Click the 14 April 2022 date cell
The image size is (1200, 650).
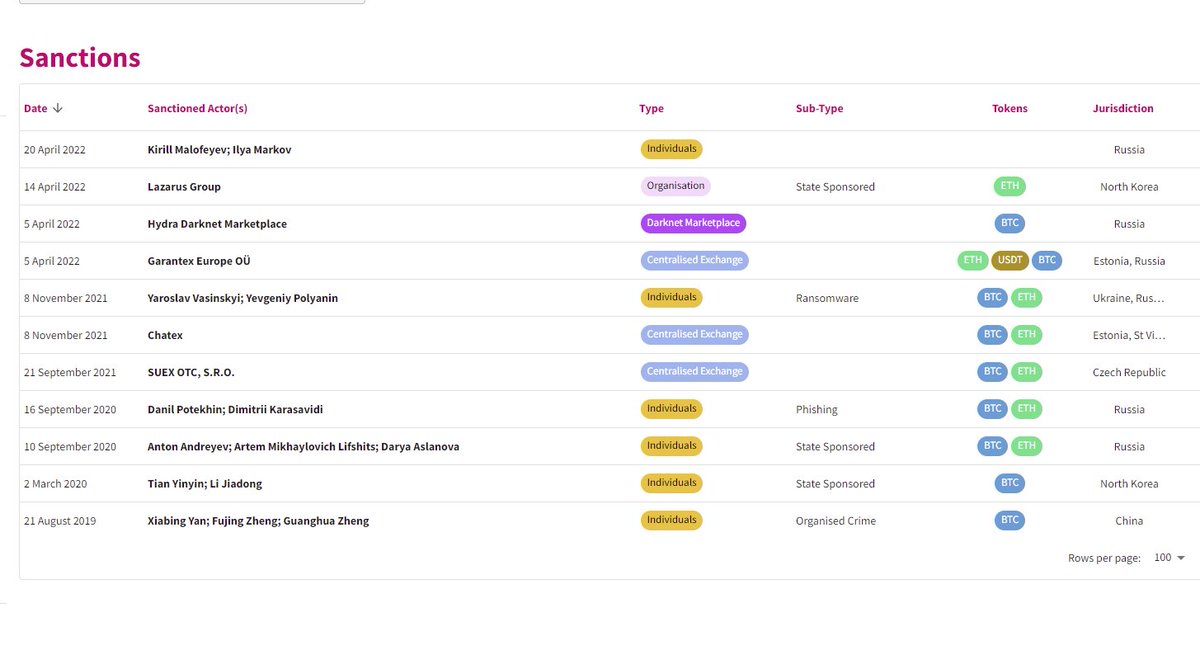pos(55,187)
